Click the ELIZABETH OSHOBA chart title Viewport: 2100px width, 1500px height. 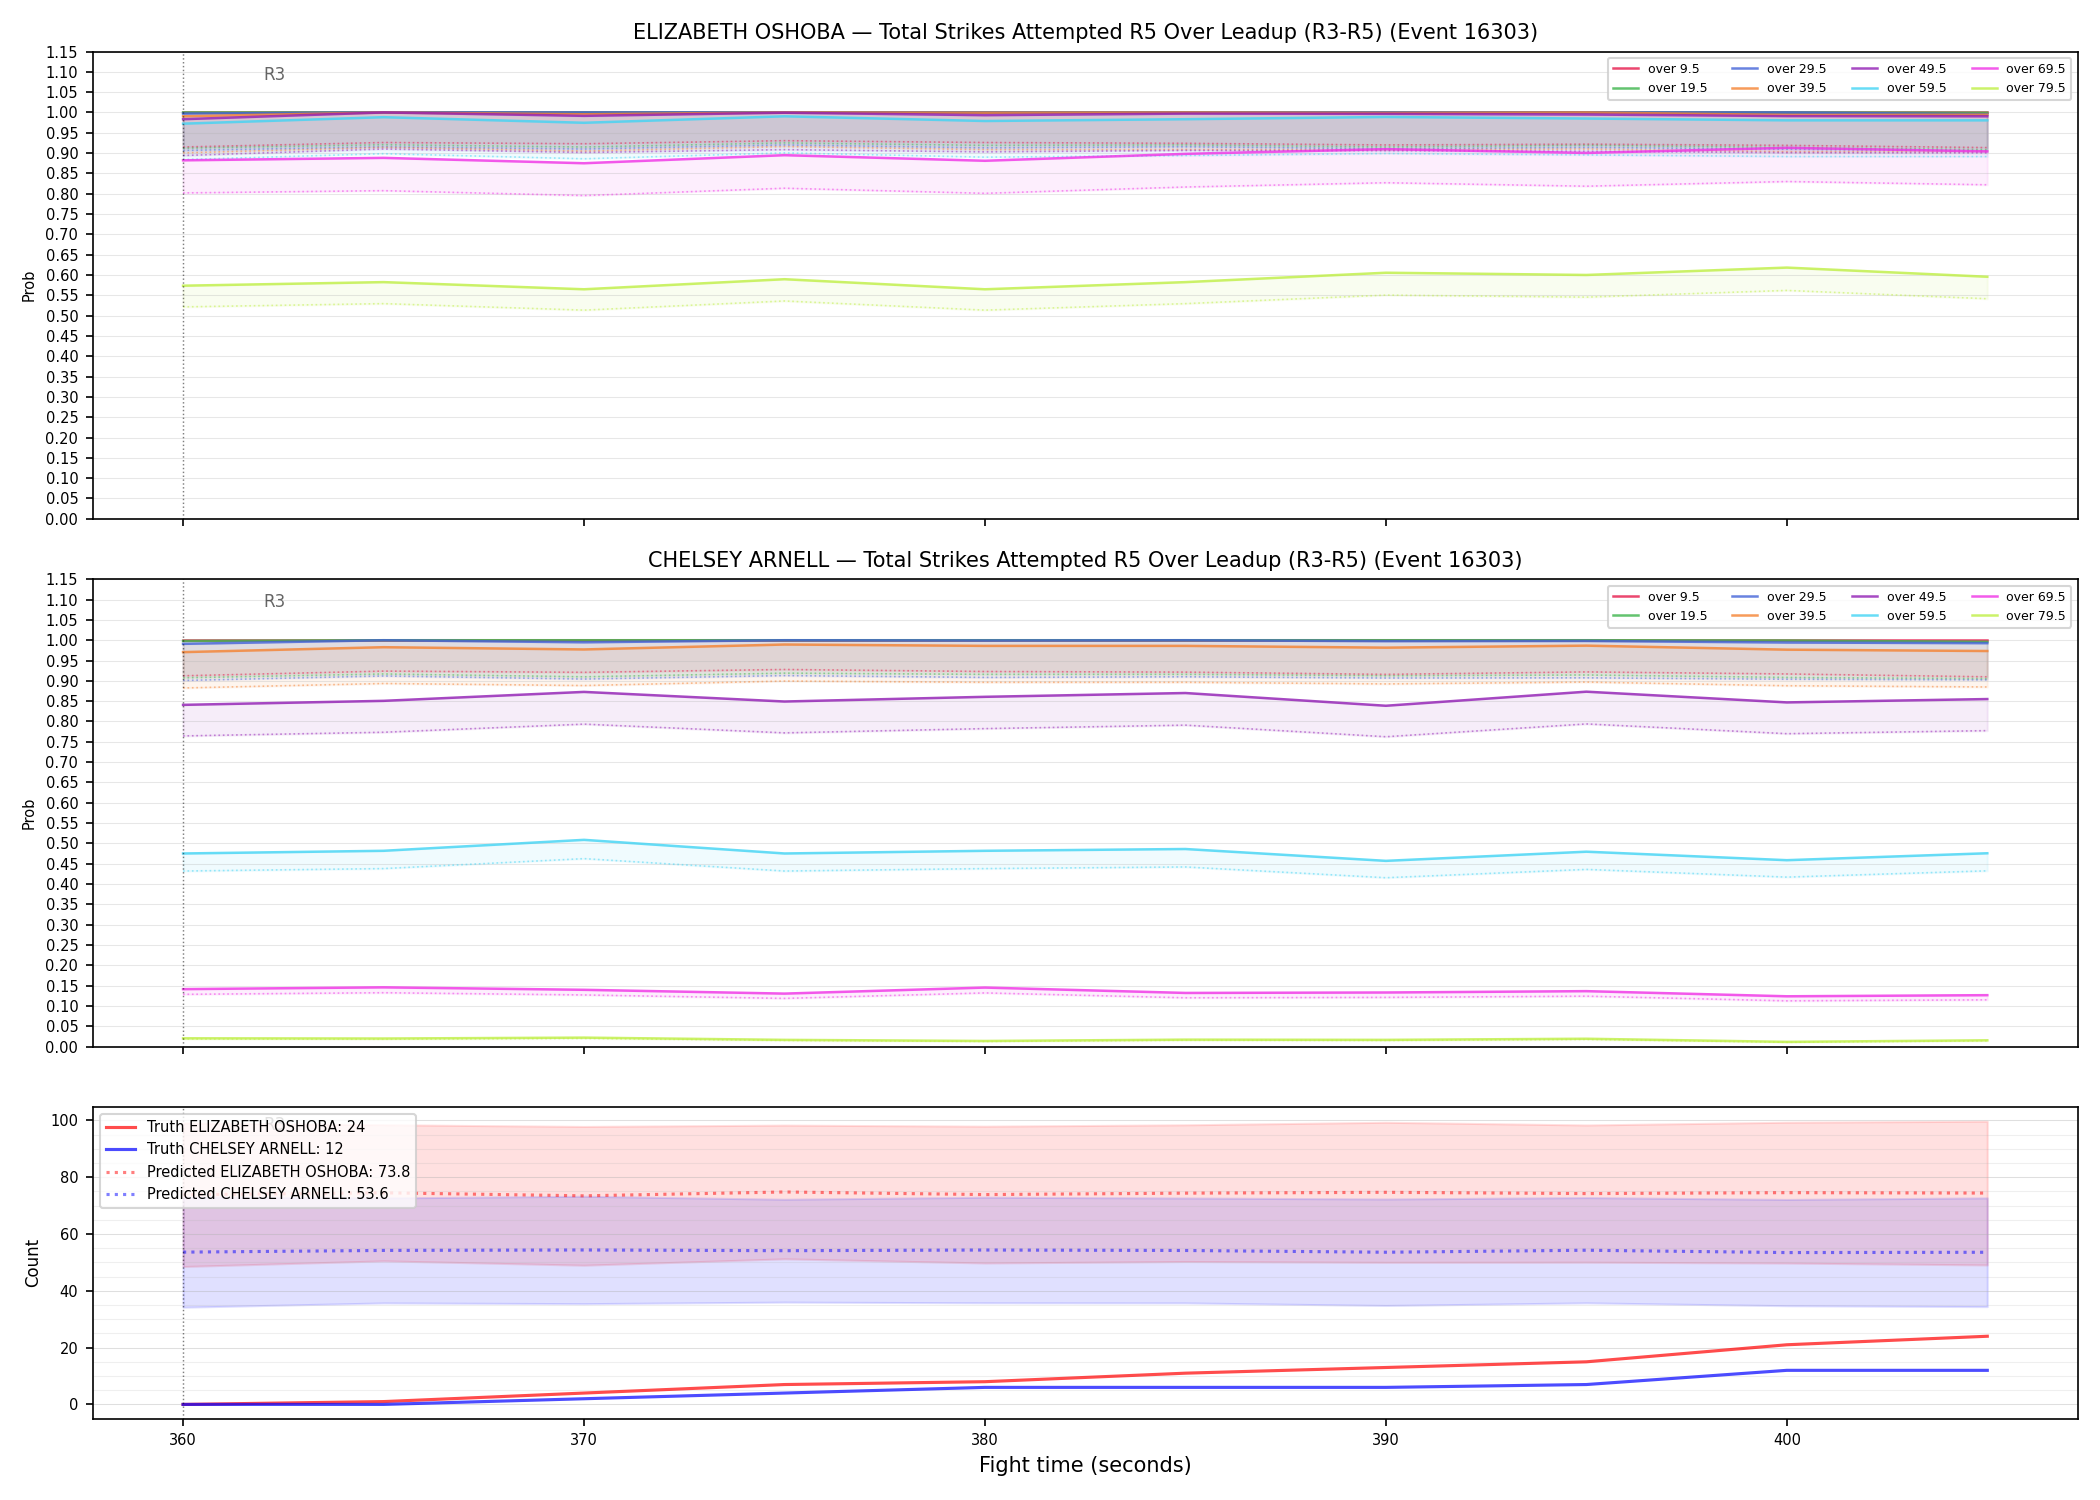[x=1085, y=32]
